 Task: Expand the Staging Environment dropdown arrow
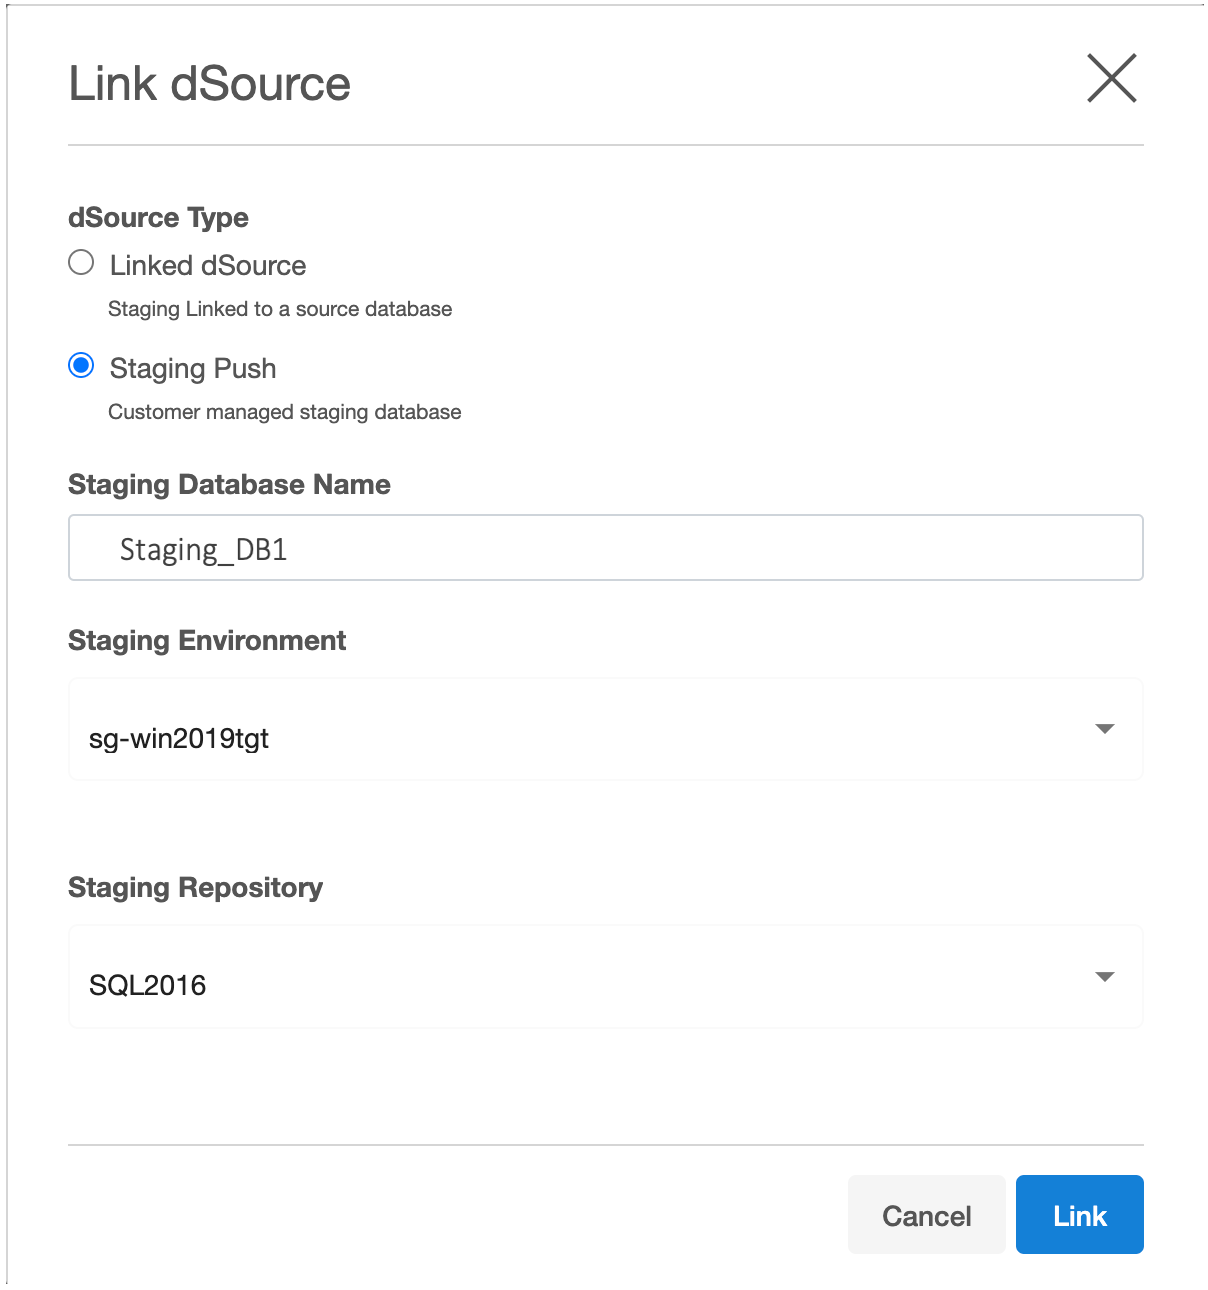tap(1104, 729)
